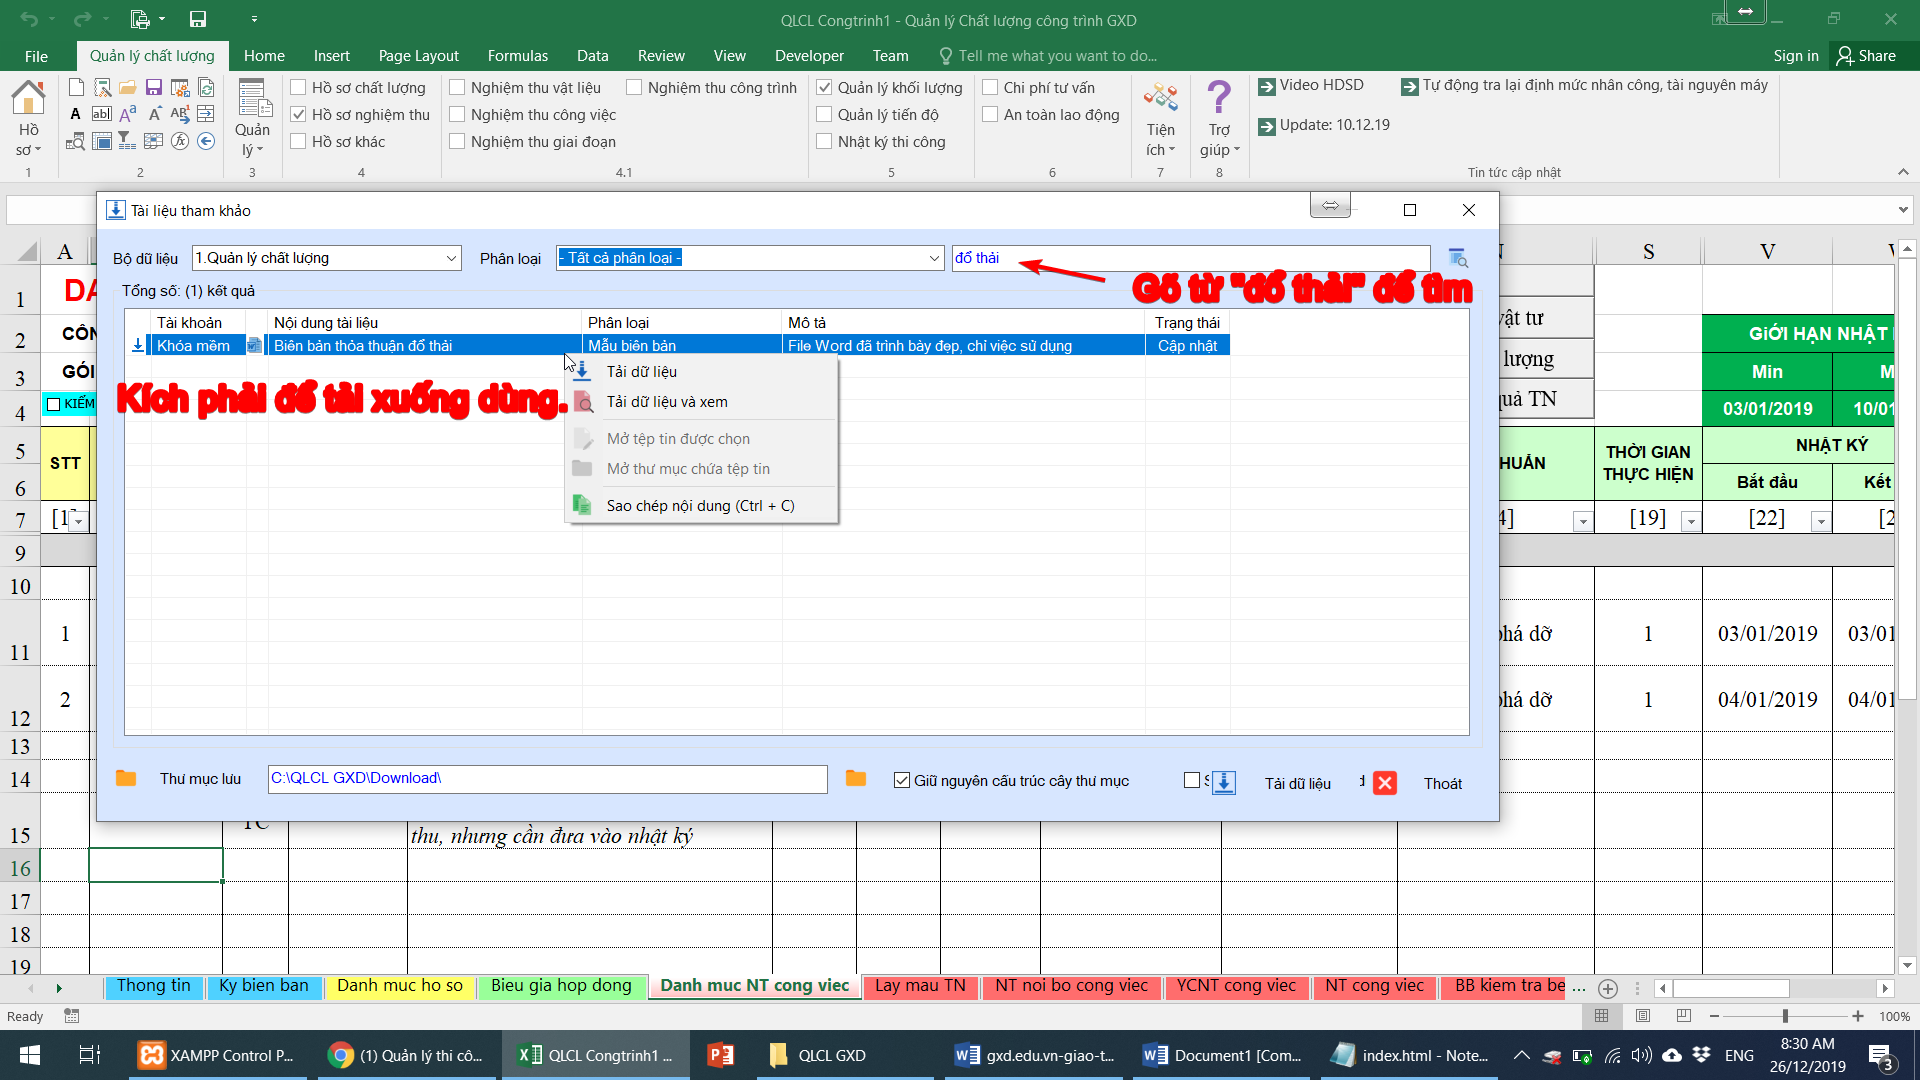The height and width of the screenshot is (1080, 1920).
Task: Click the abl text box ribbon icon
Action: point(102,114)
